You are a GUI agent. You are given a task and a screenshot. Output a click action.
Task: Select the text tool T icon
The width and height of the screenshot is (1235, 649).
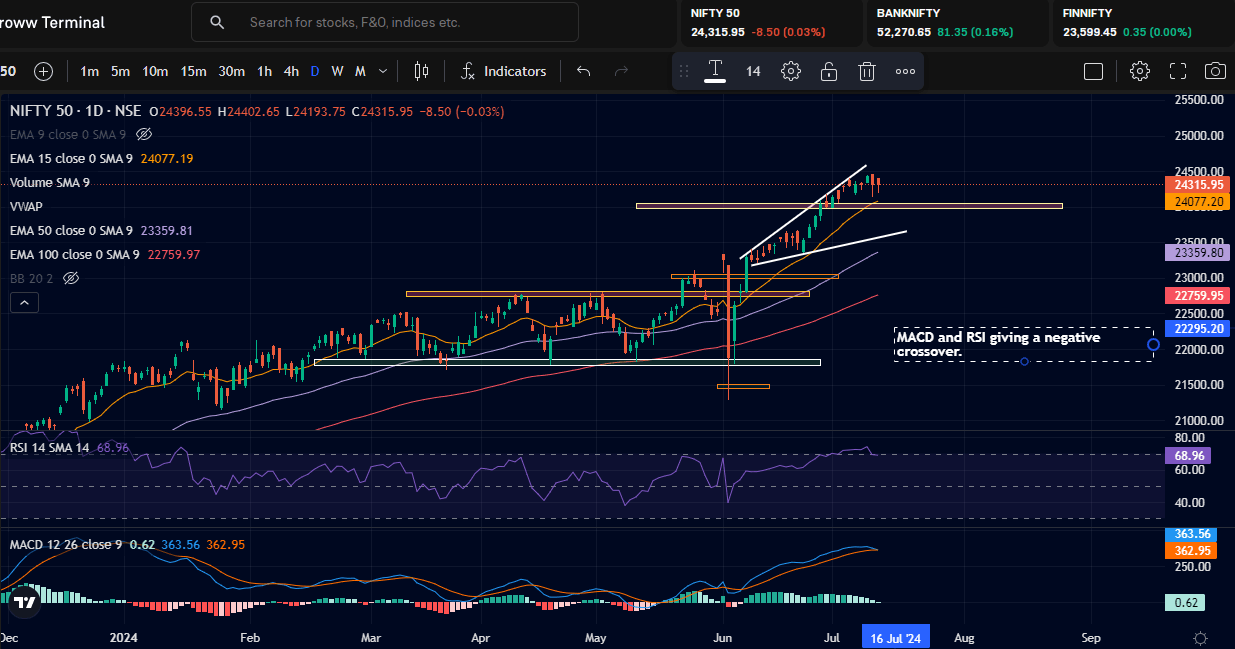click(715, 70)
